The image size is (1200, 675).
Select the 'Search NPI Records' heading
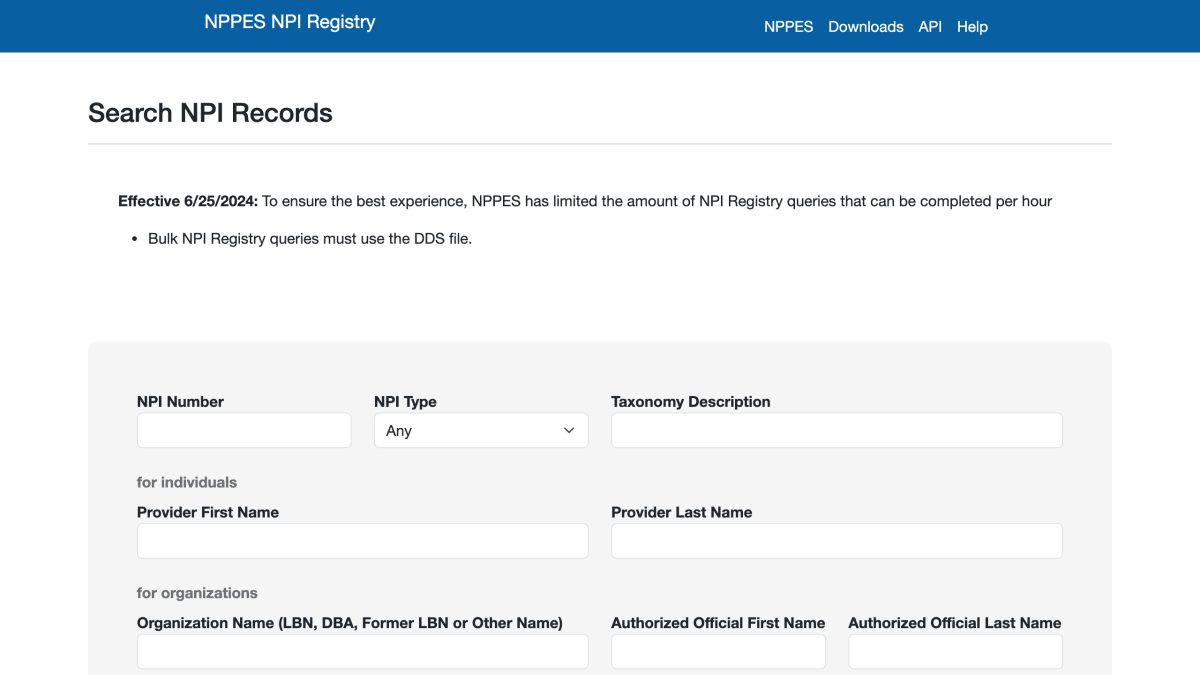pyautogui.click(x=210, y=113)
